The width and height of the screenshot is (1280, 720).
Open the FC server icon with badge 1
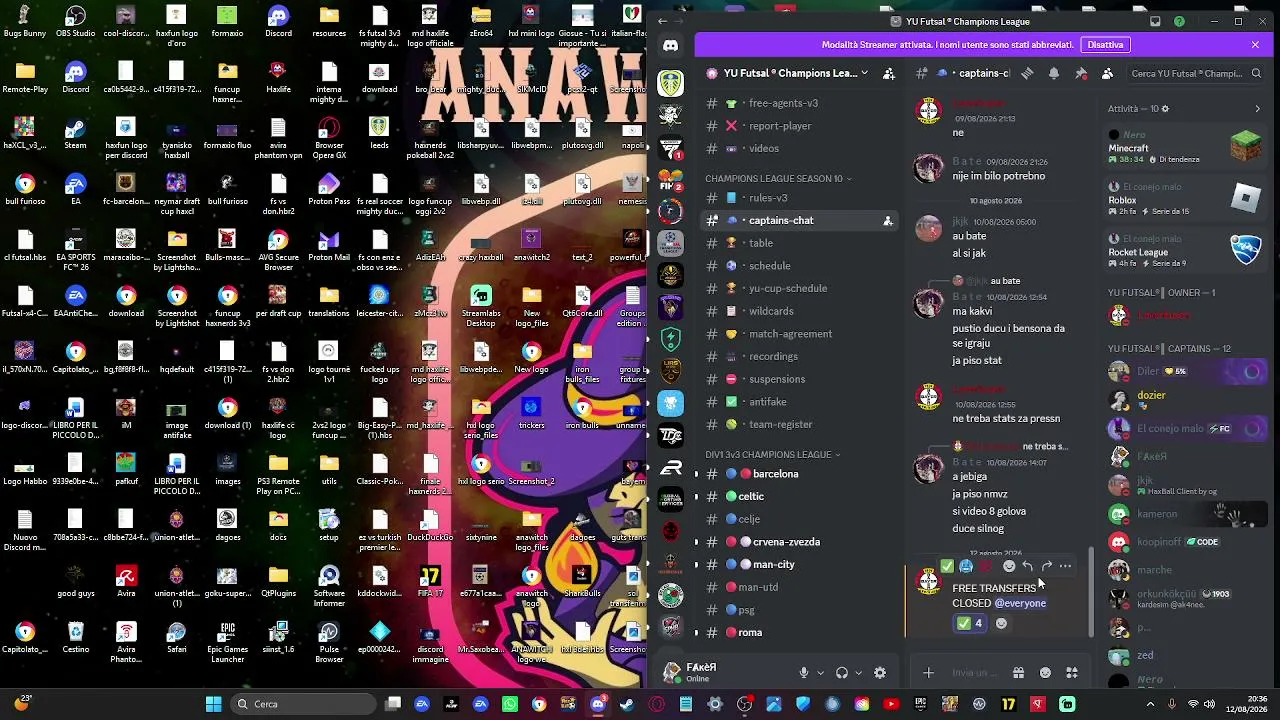point(670,147)
